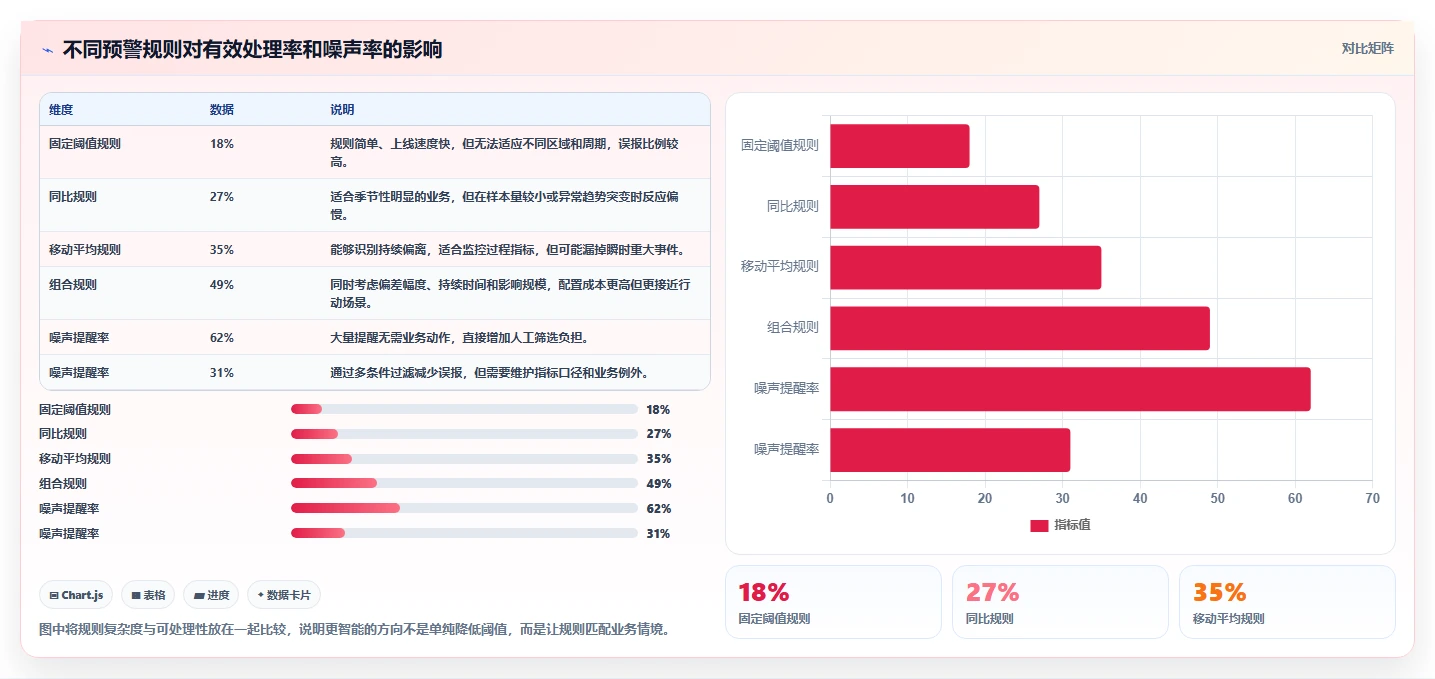Click the 62% cell in the table

[222, 338]
